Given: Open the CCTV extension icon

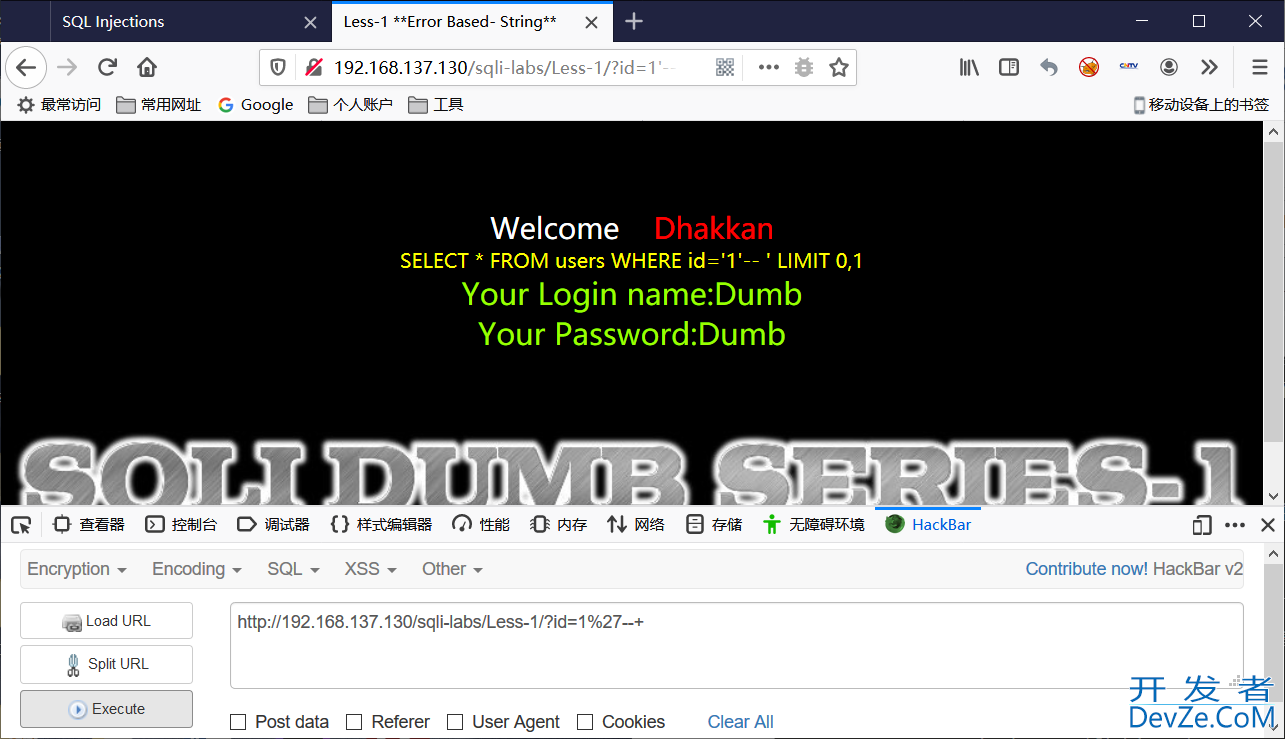Looking at the screenshot, I should coord(1129,67).
